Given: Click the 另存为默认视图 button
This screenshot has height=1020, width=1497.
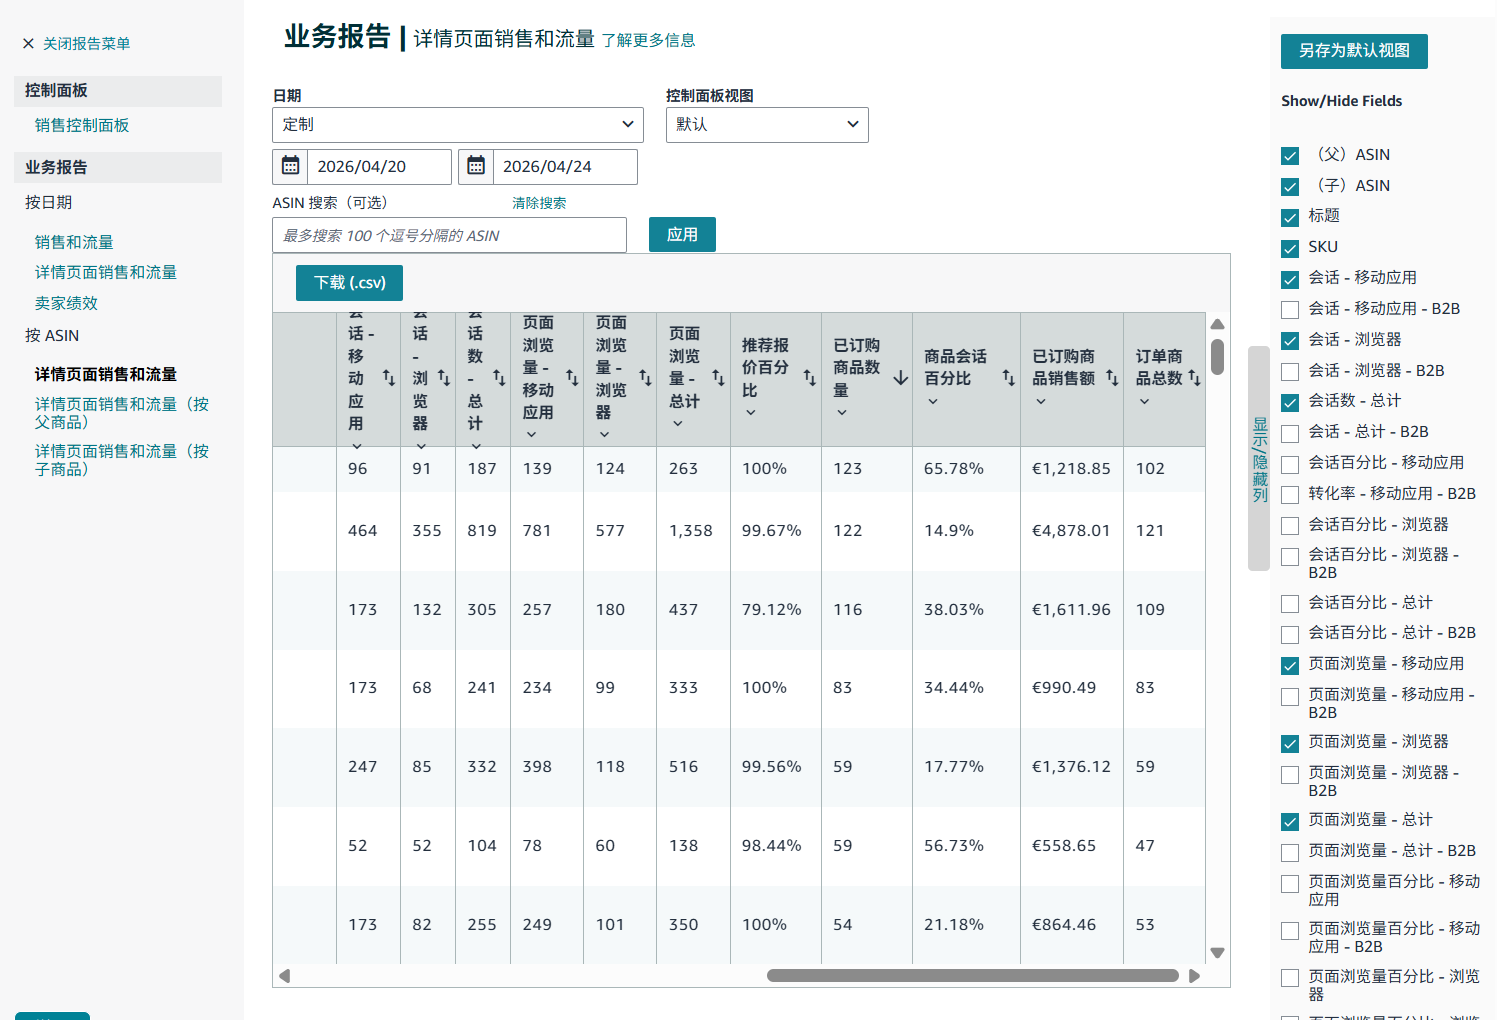Looking at the screenshot, I should (1353, 51).
